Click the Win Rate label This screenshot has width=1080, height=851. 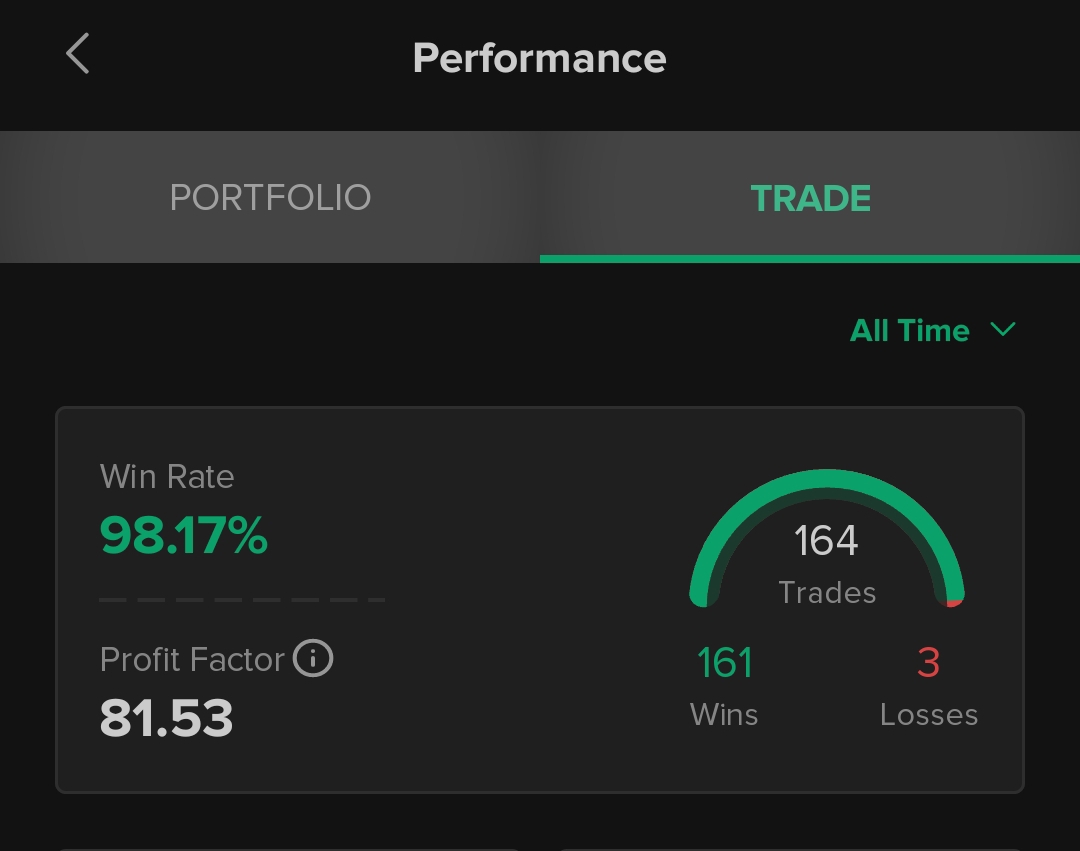(x=167, y=477)
